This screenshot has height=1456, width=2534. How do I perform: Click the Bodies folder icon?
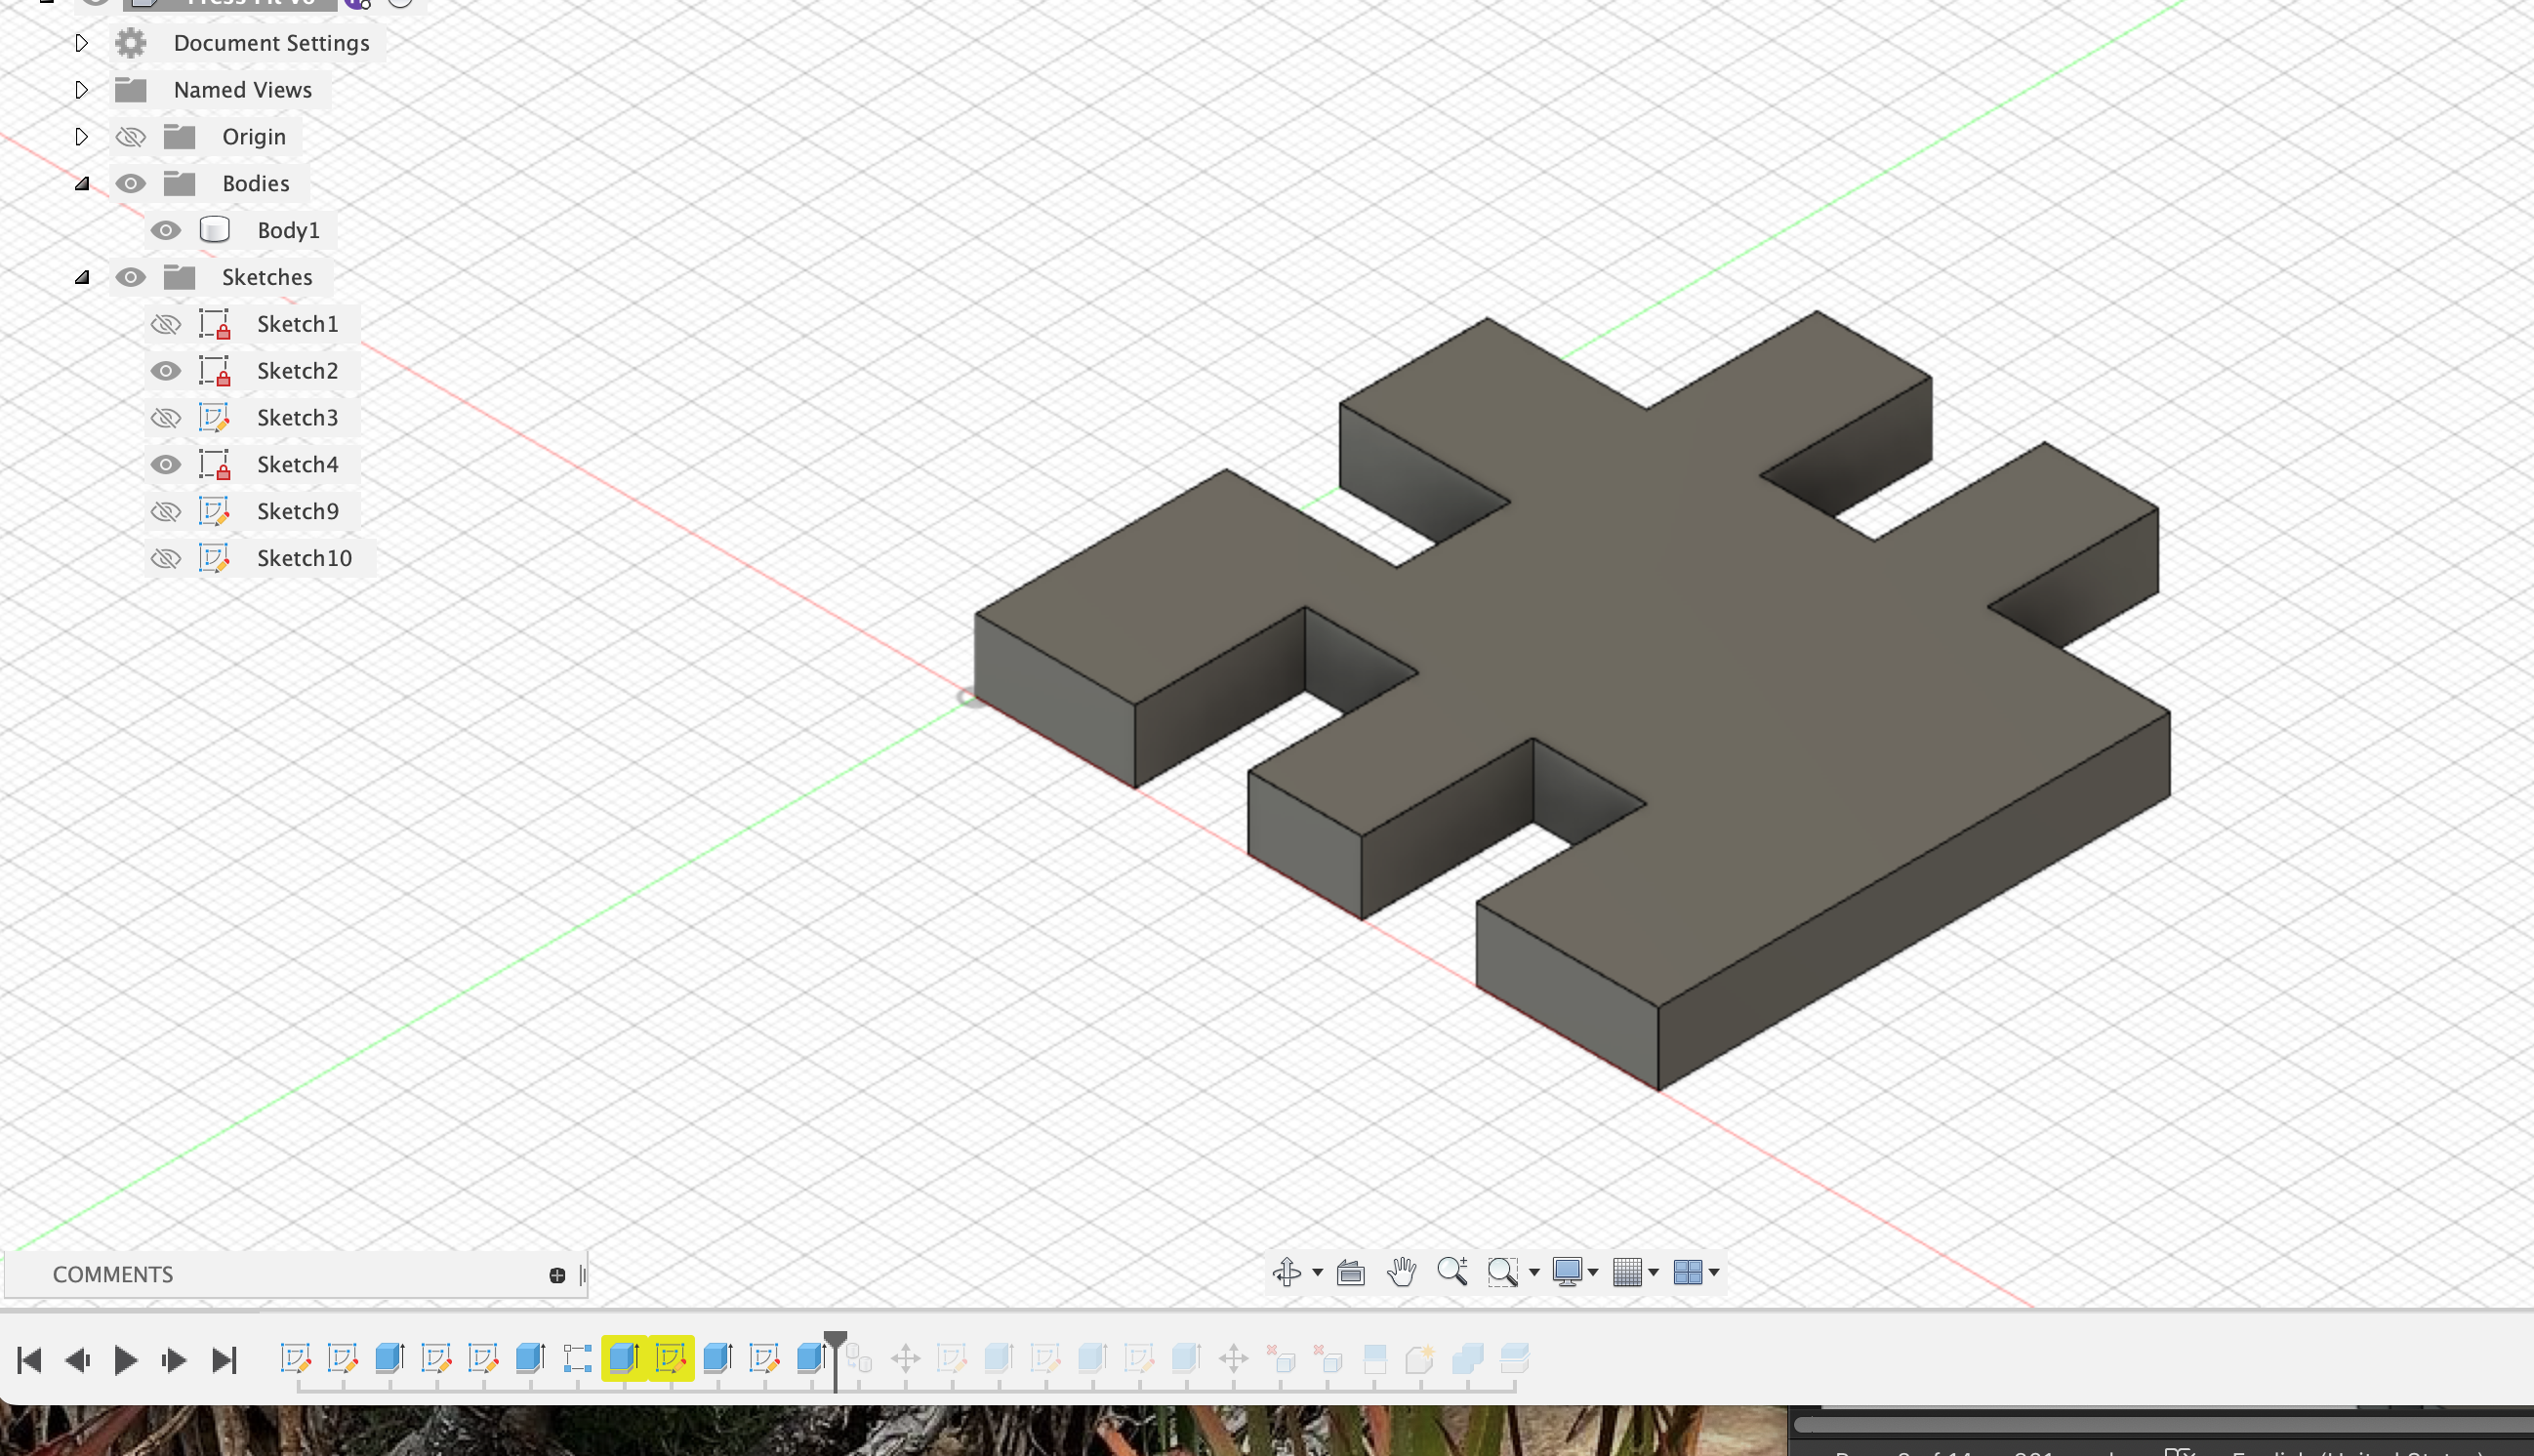[x=180, y=183]
